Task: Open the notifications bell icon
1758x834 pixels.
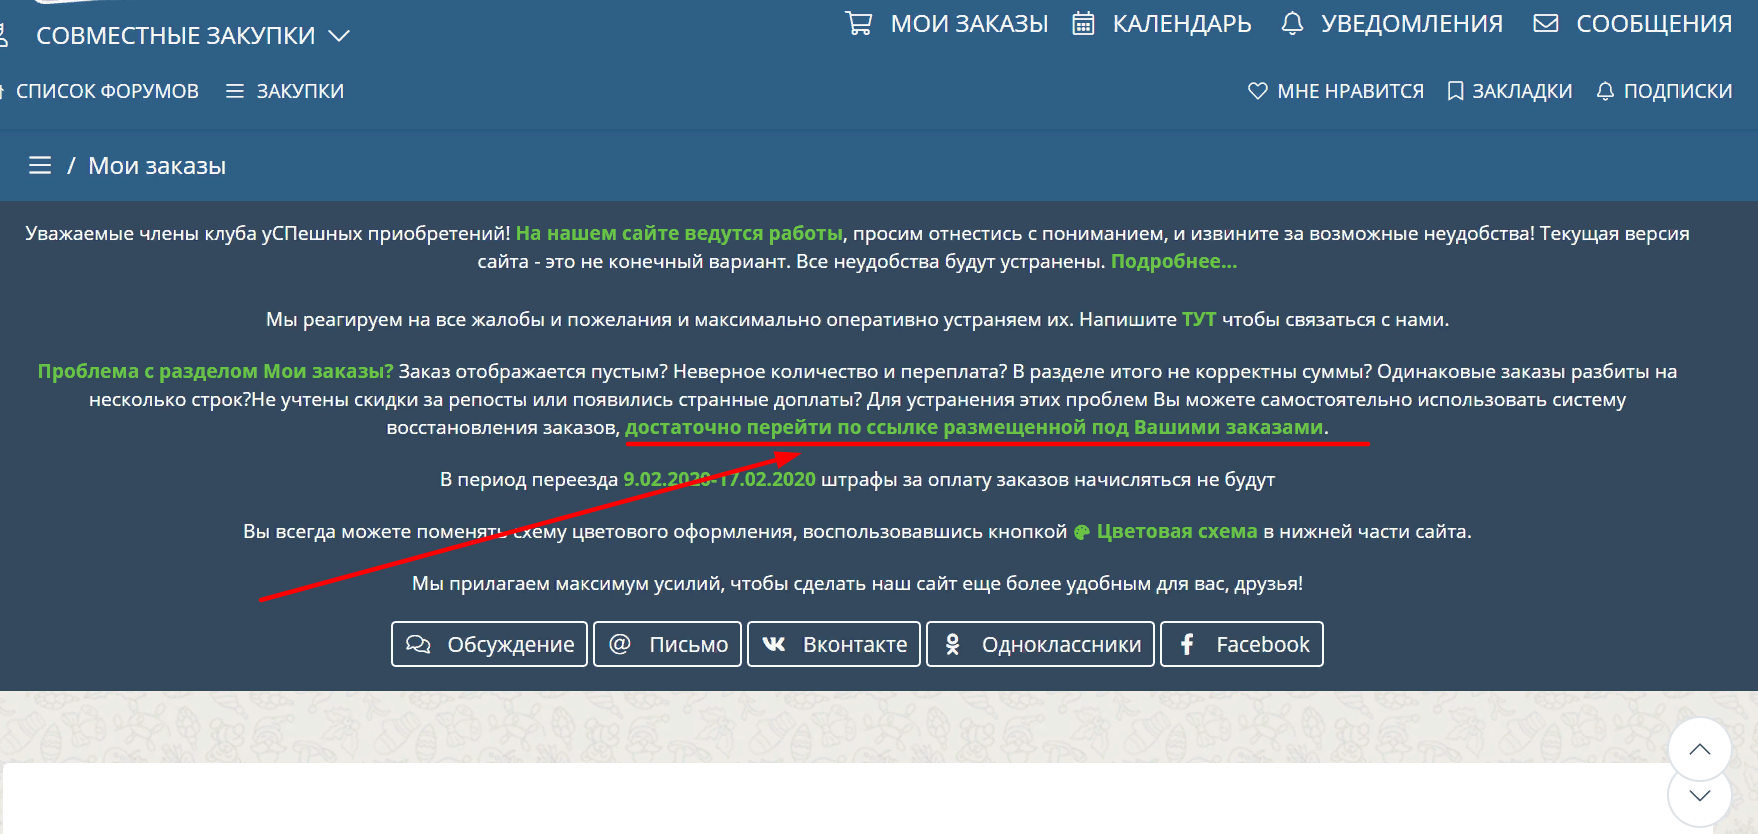Action: tap(1292, 23)
